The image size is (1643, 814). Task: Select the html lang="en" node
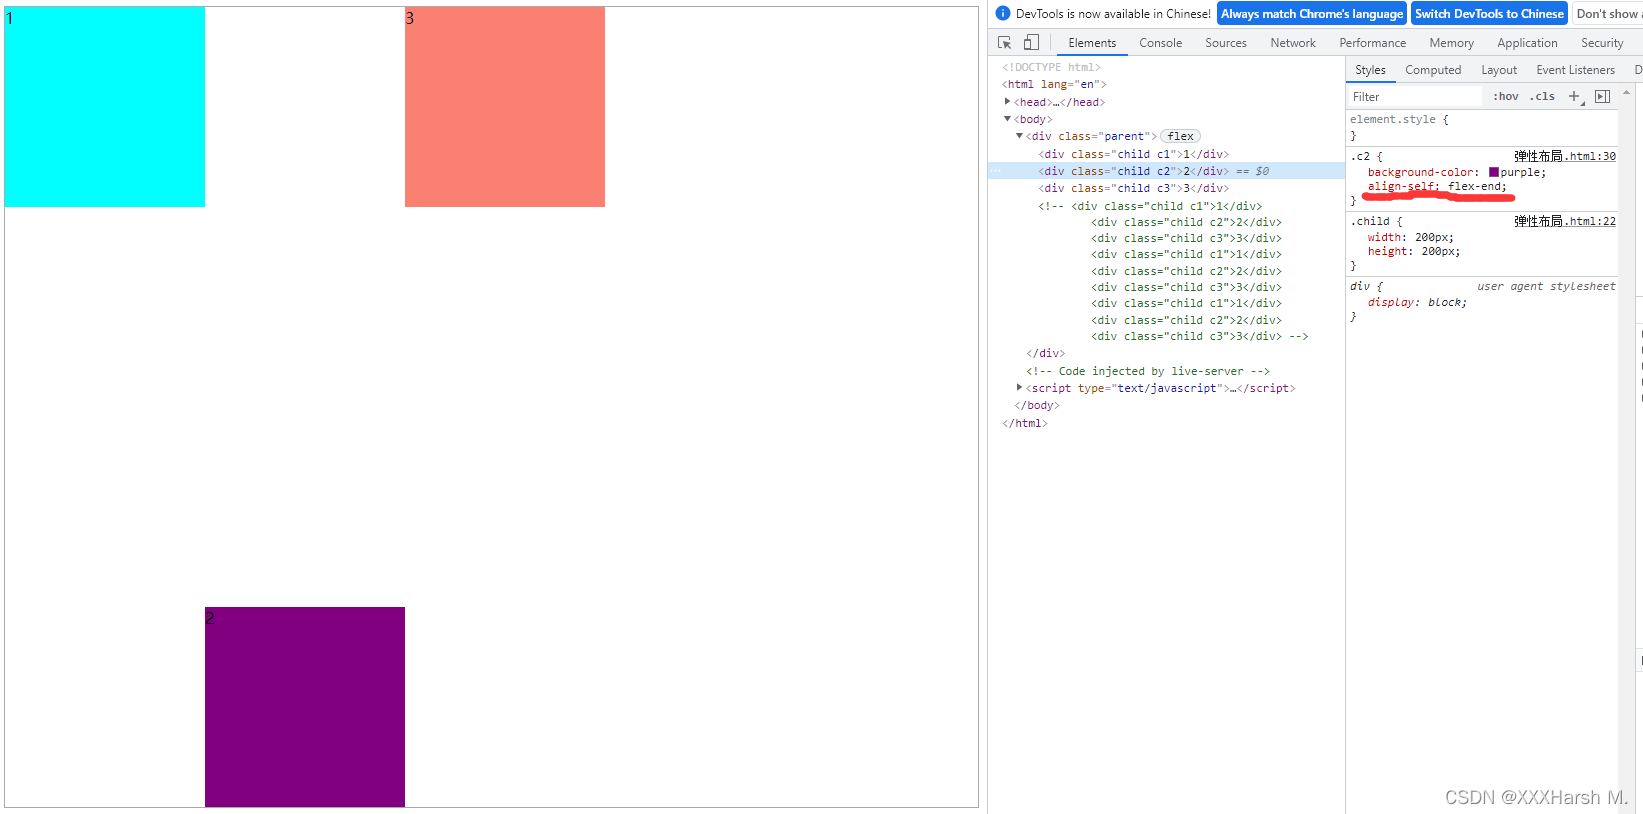click(x=1054, y=84)
